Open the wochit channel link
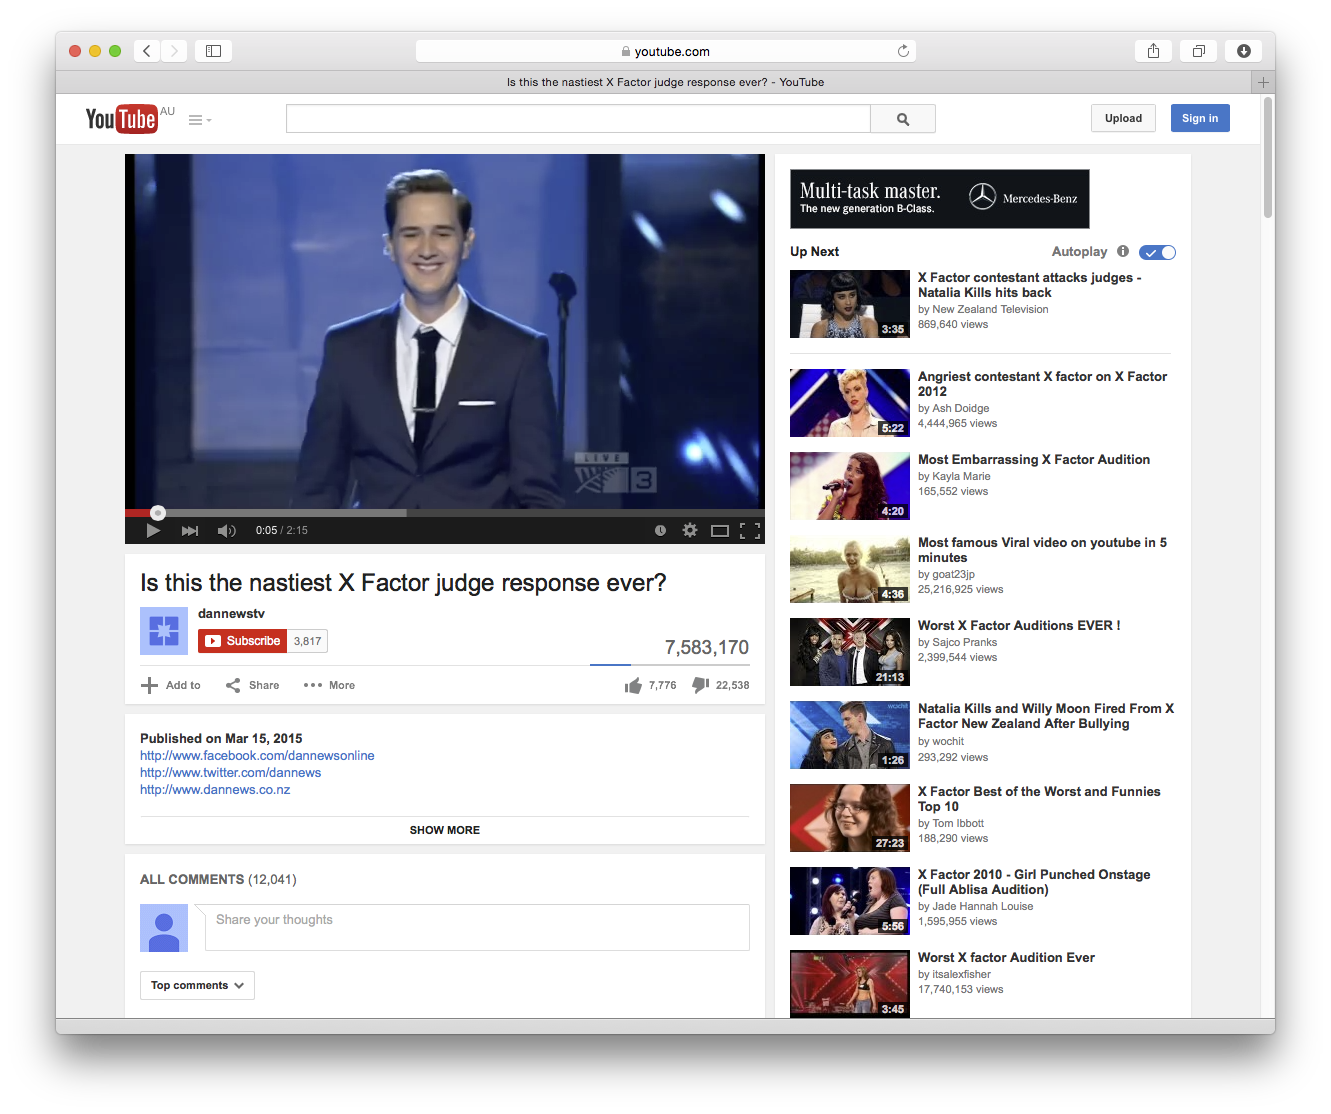1331x1114 pixels. pos(948,742)
